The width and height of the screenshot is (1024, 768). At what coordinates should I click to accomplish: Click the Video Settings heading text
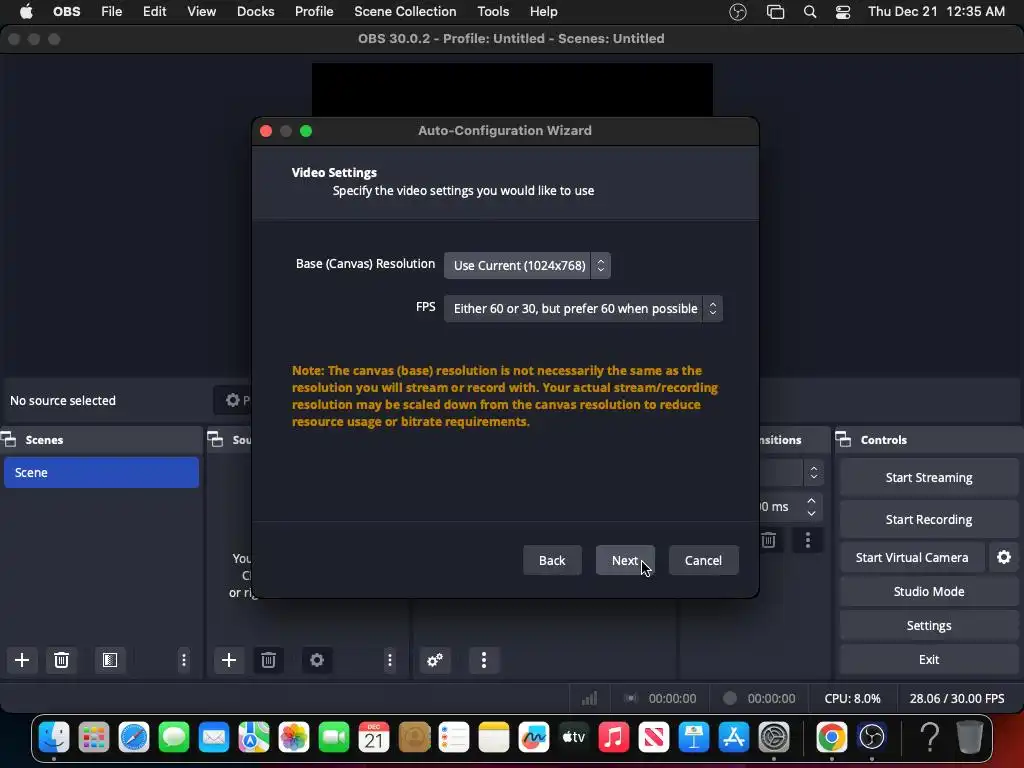click(334, 172)
